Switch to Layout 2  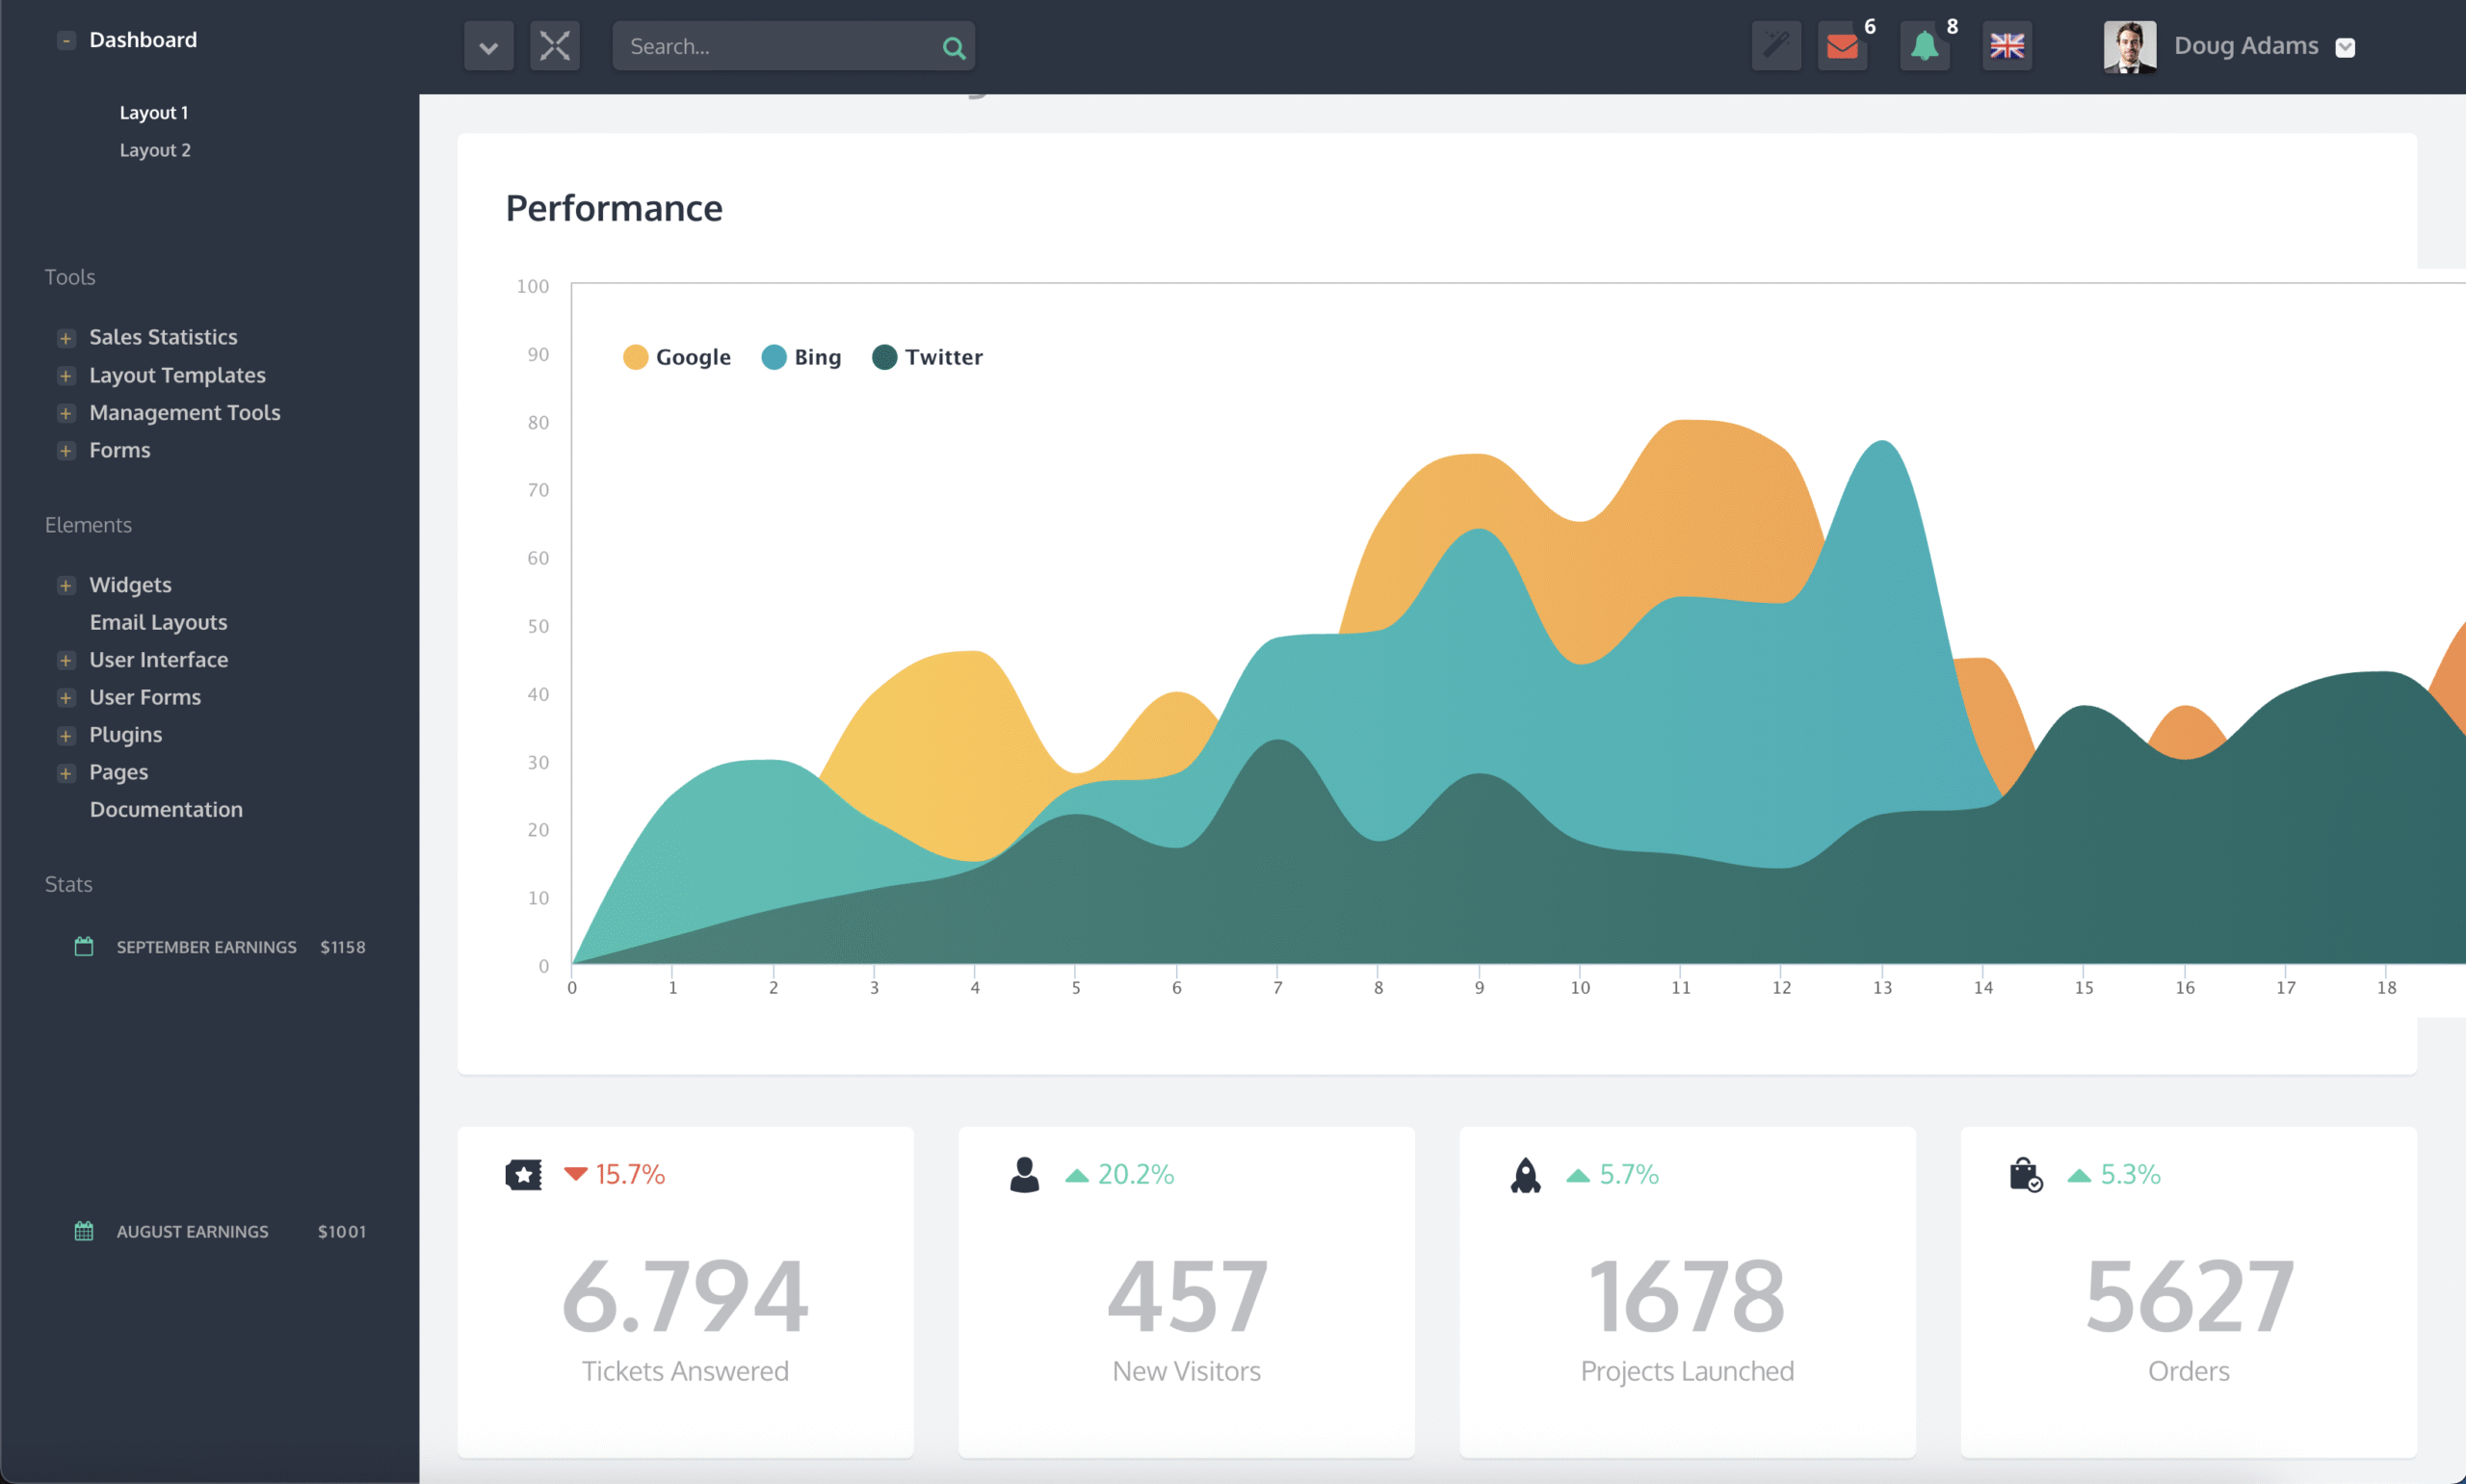155,150
